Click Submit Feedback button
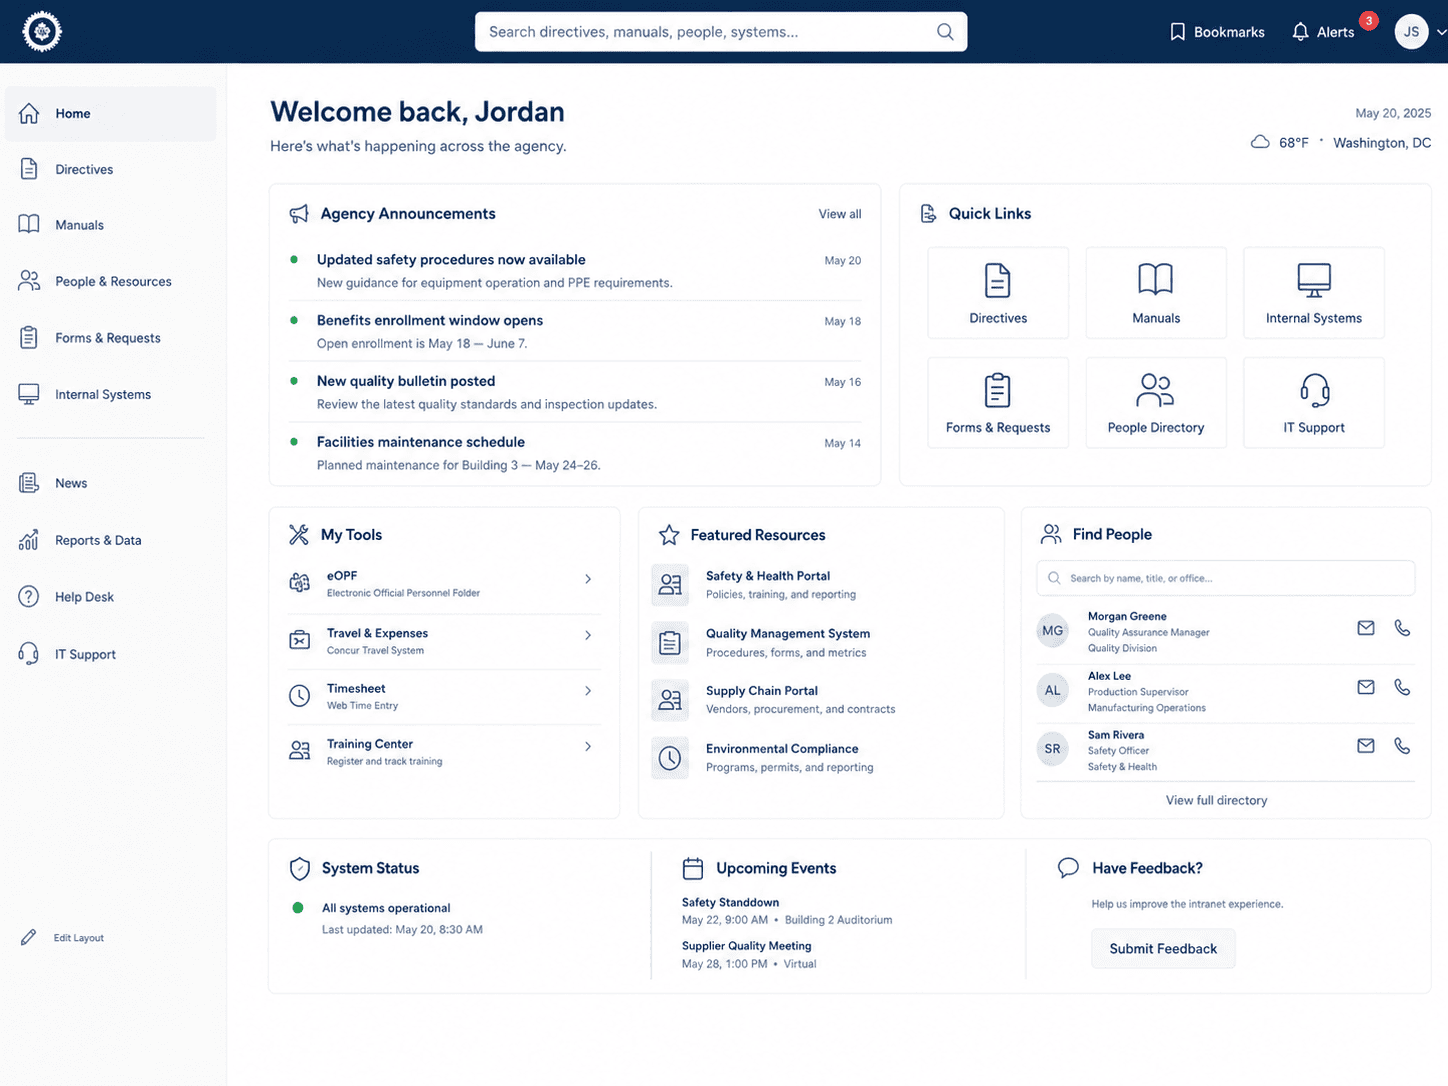The height and width of the screenshot is (1086, 1448). (x=1163, y=949)
